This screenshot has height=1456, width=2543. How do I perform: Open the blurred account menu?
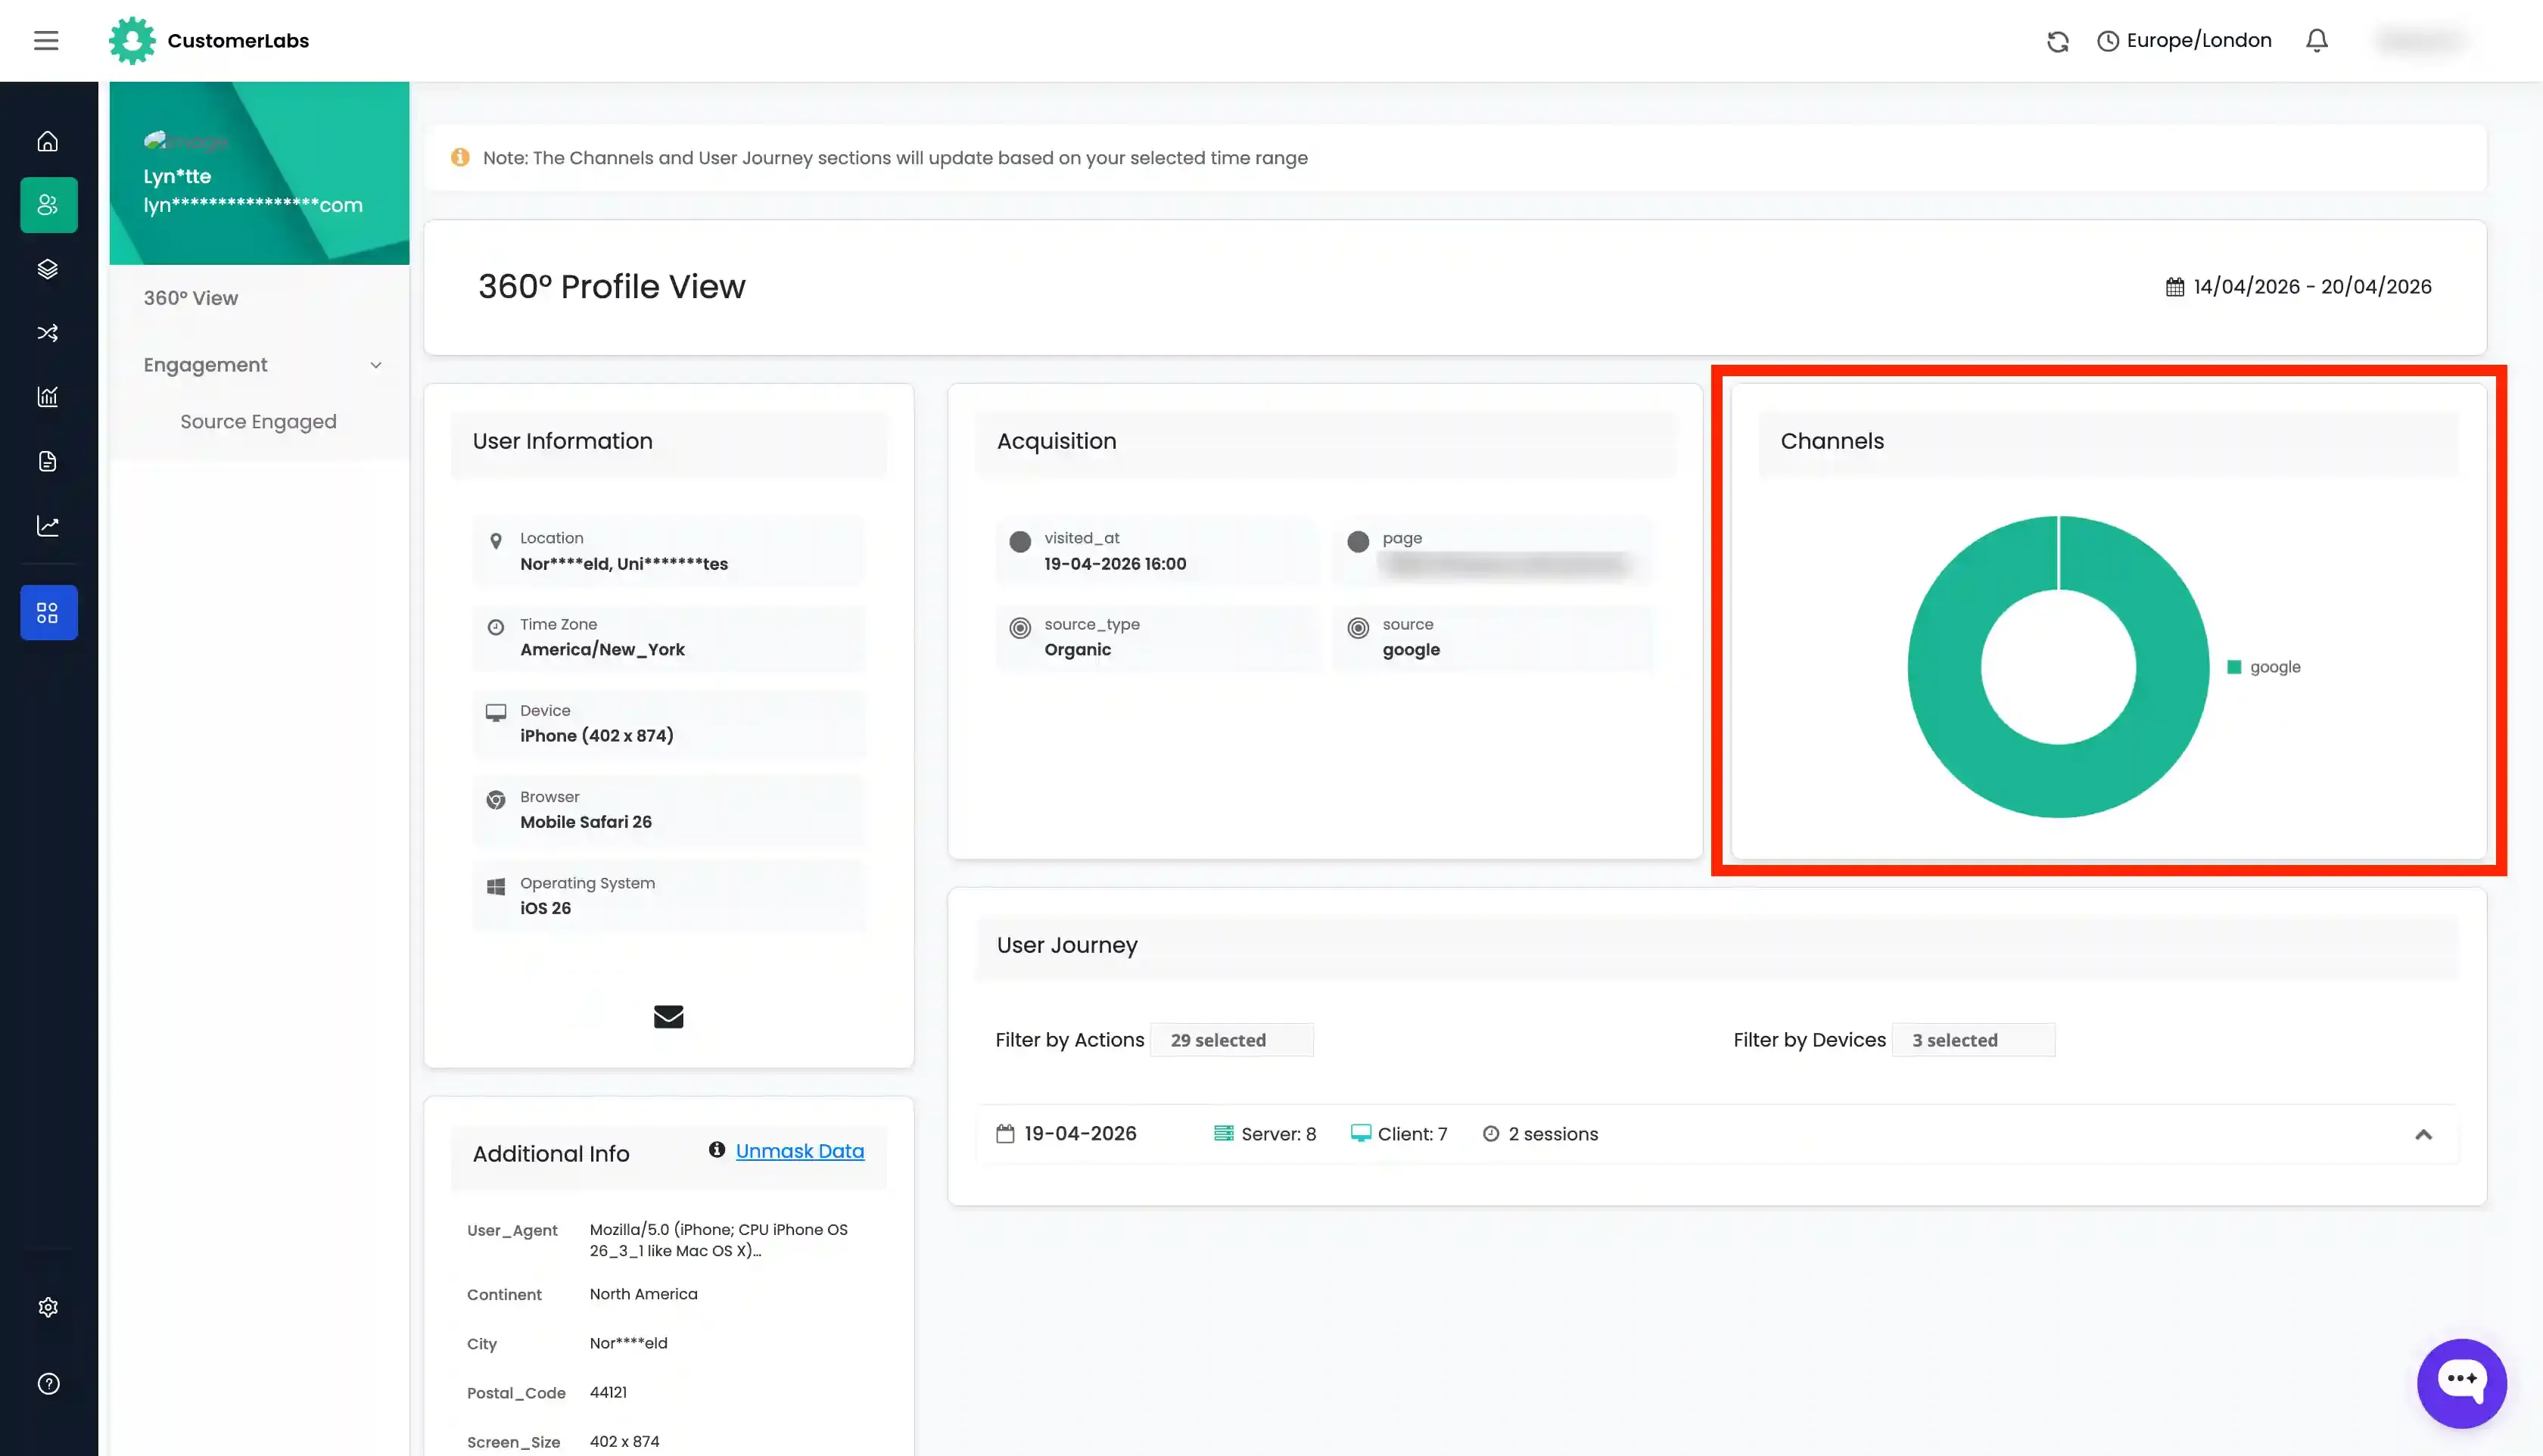tap(2422, 41)
